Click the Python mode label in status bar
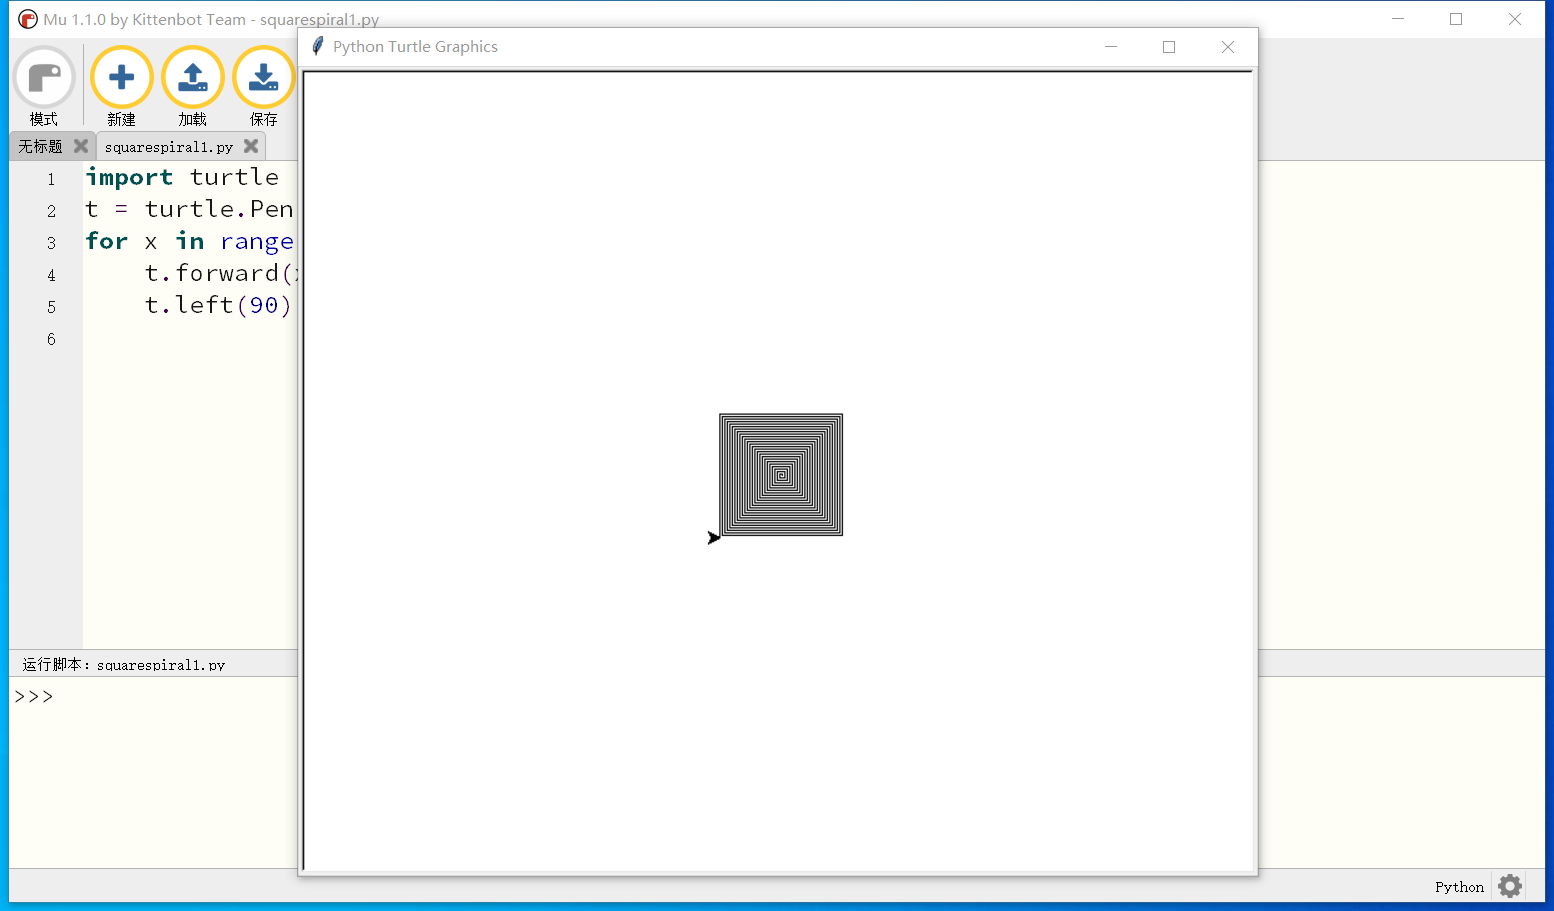Image resolution: width=1554 pixels, height=911 pixels. click(1459, 887)
